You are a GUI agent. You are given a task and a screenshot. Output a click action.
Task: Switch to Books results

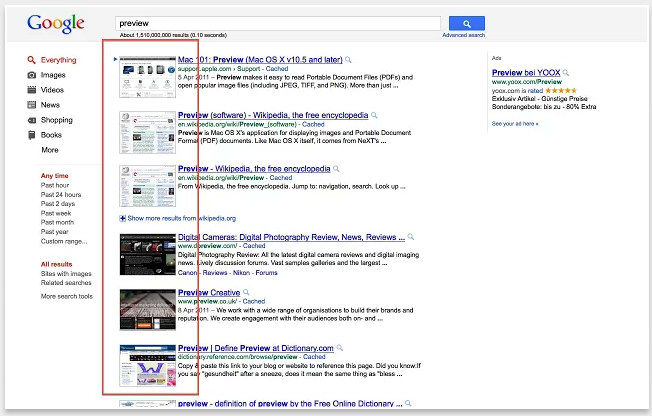[51, 135]
